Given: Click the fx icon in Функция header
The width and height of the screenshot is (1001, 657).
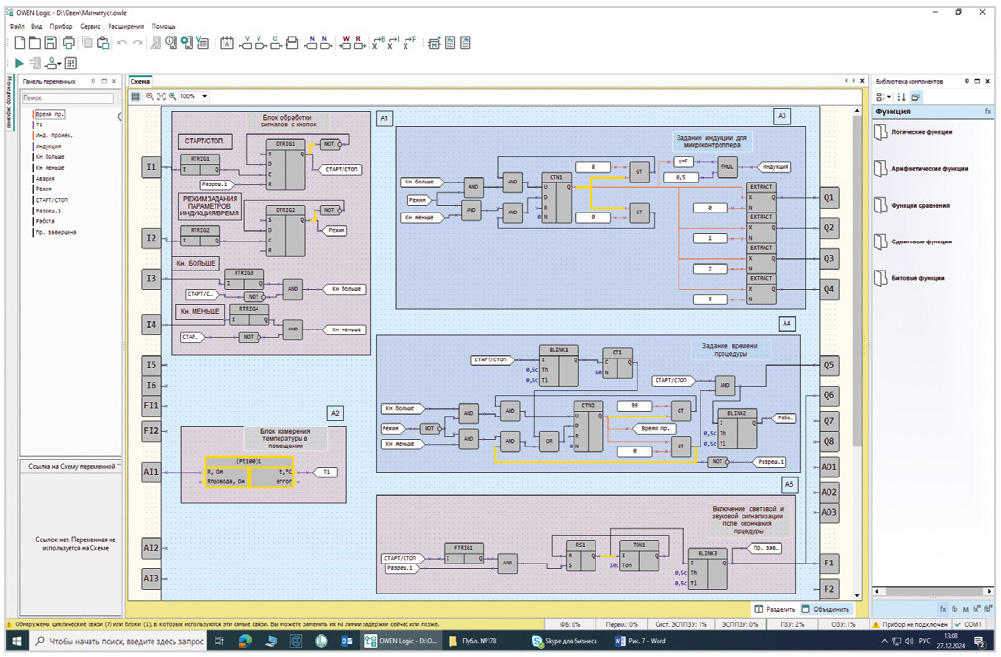Looking at the screenshot, I should point(988,112).
